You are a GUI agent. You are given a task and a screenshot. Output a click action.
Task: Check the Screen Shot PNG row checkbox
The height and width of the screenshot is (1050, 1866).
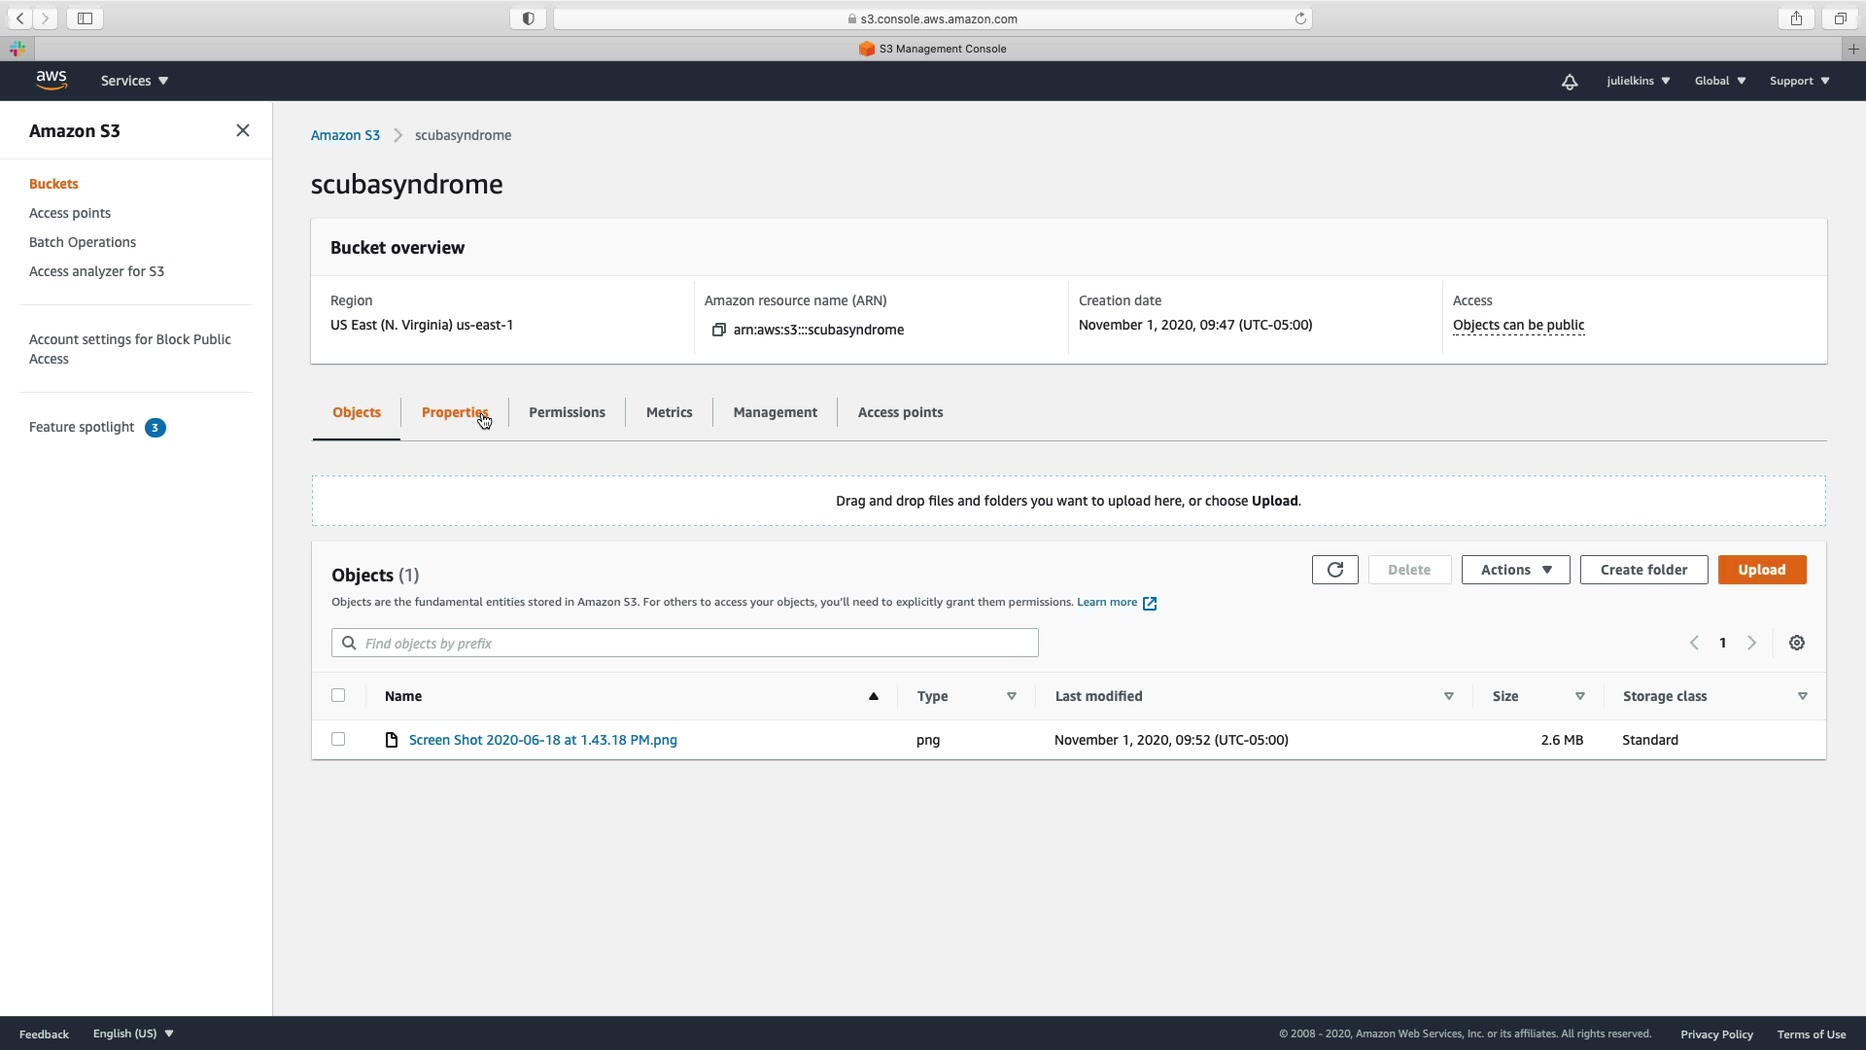(338, 740)
